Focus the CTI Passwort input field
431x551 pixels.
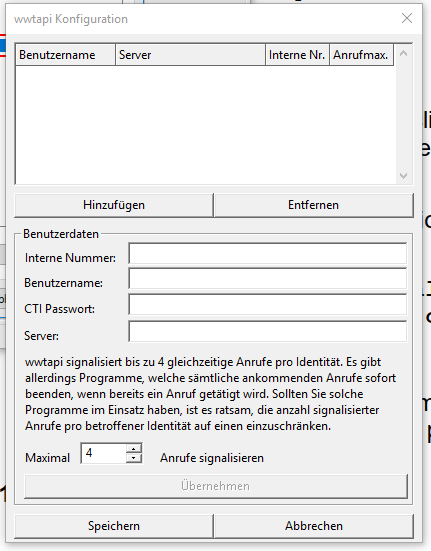click(x=268, y=305)
